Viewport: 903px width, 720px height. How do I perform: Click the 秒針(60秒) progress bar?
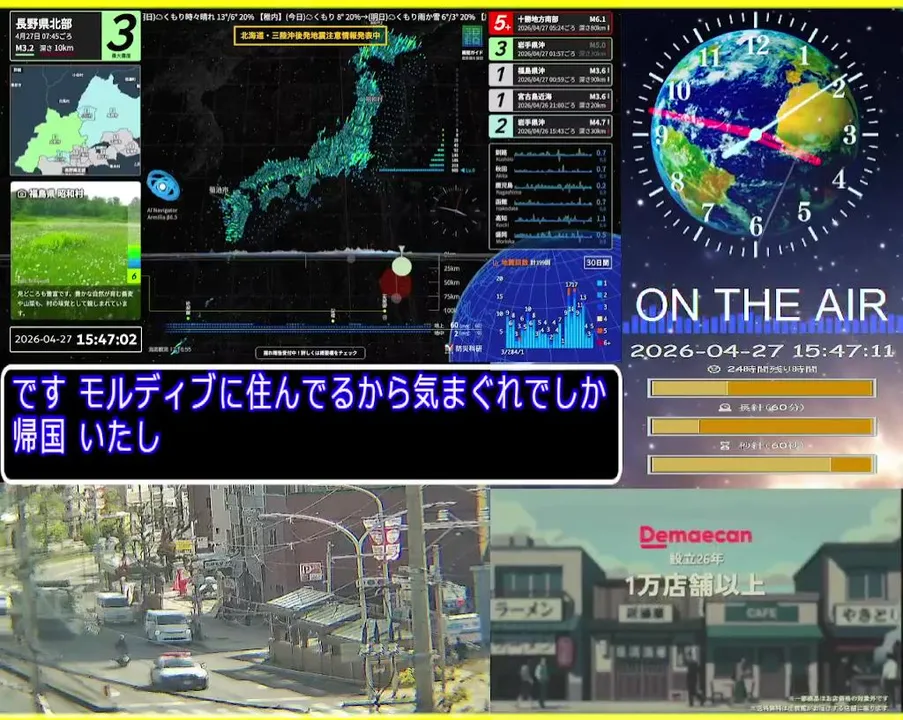[762, 464]
